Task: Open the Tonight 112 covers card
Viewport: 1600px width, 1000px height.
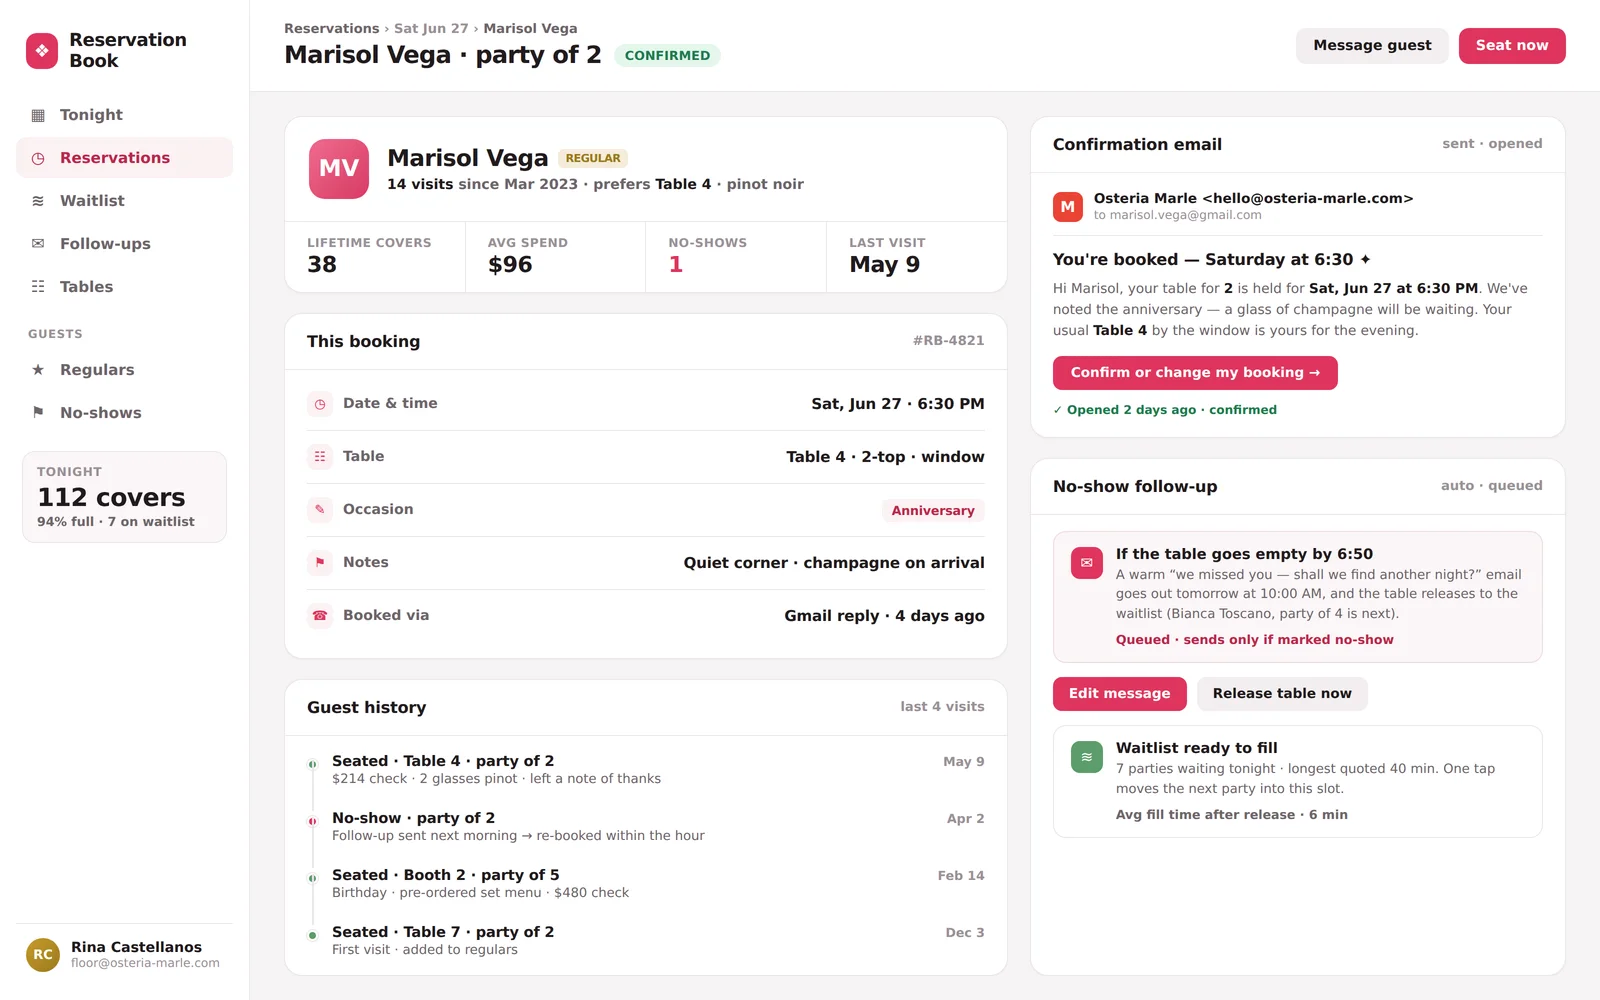Action: coord(124,497)
